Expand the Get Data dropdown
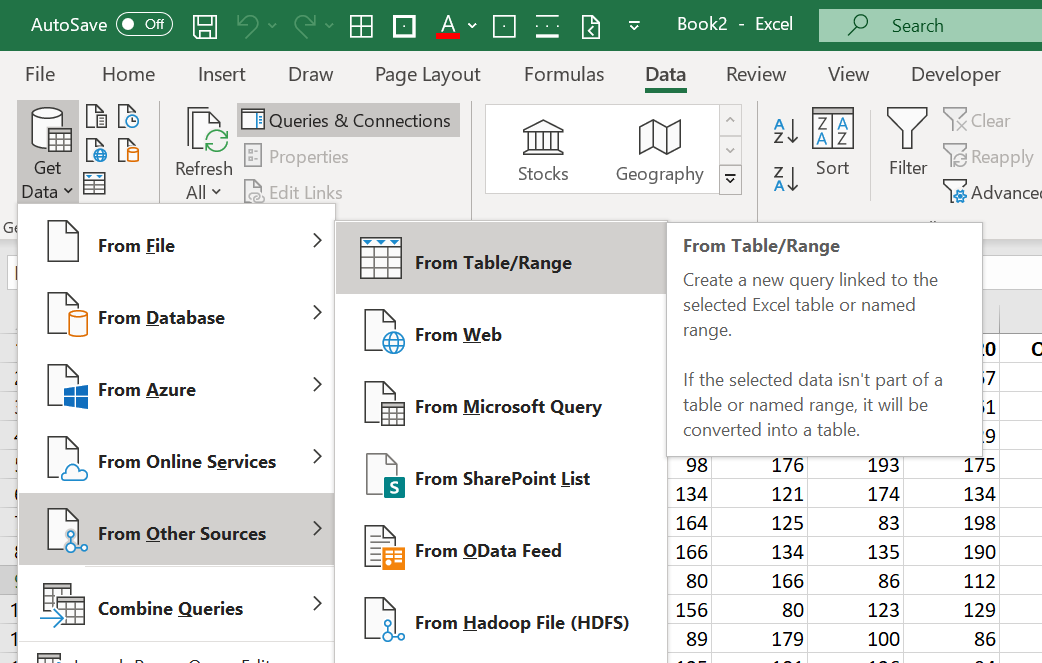1042x663 pixels. tap(47, 150)
